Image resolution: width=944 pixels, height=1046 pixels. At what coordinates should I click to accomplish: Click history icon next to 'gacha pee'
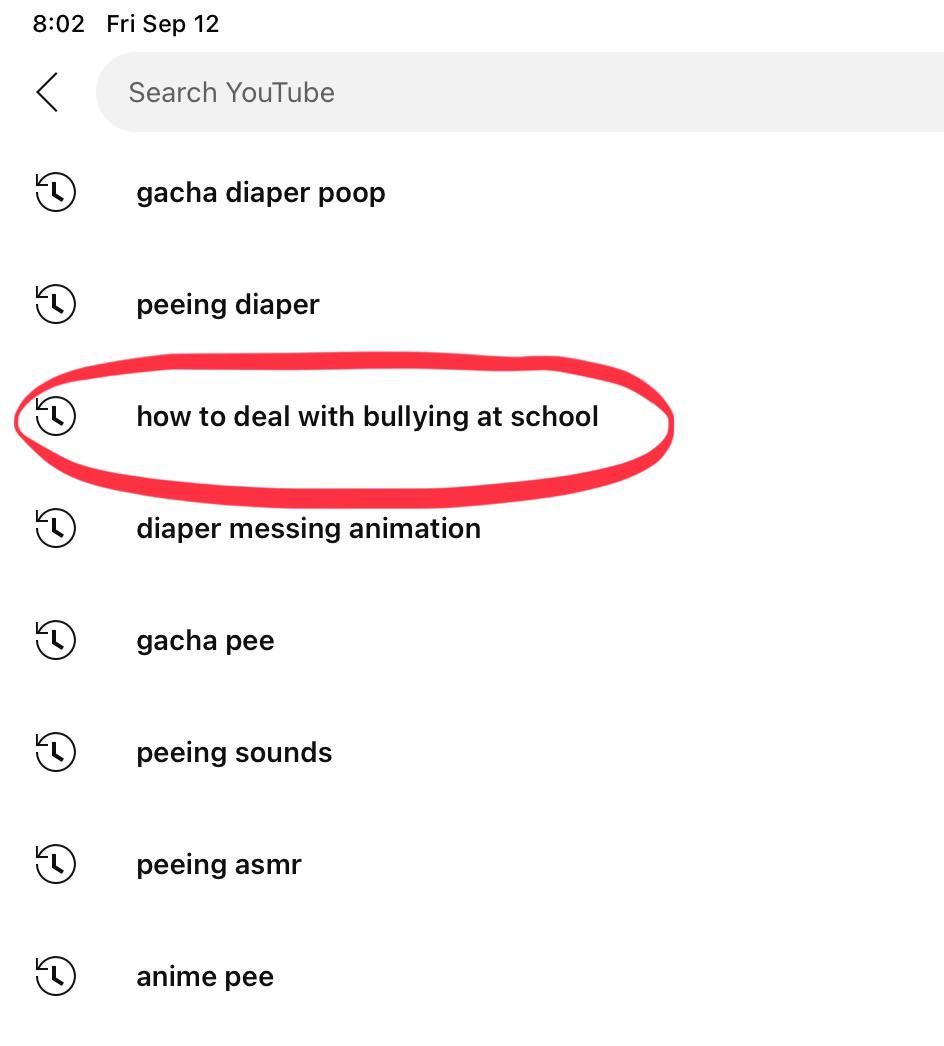coord(55,640)
